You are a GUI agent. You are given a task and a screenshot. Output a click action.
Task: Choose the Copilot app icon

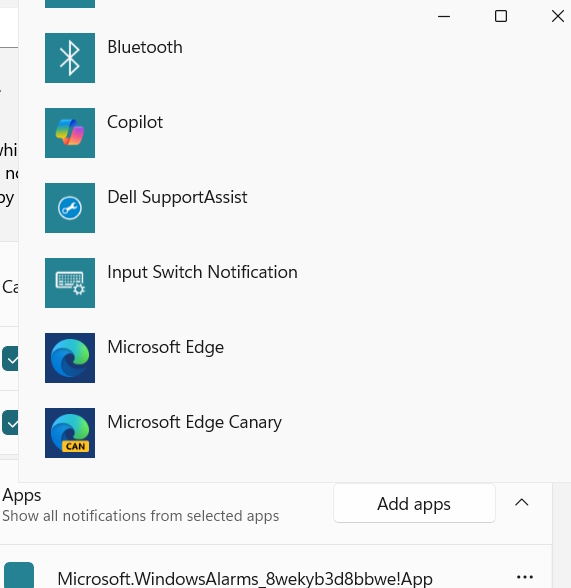(x=70, y=133)
